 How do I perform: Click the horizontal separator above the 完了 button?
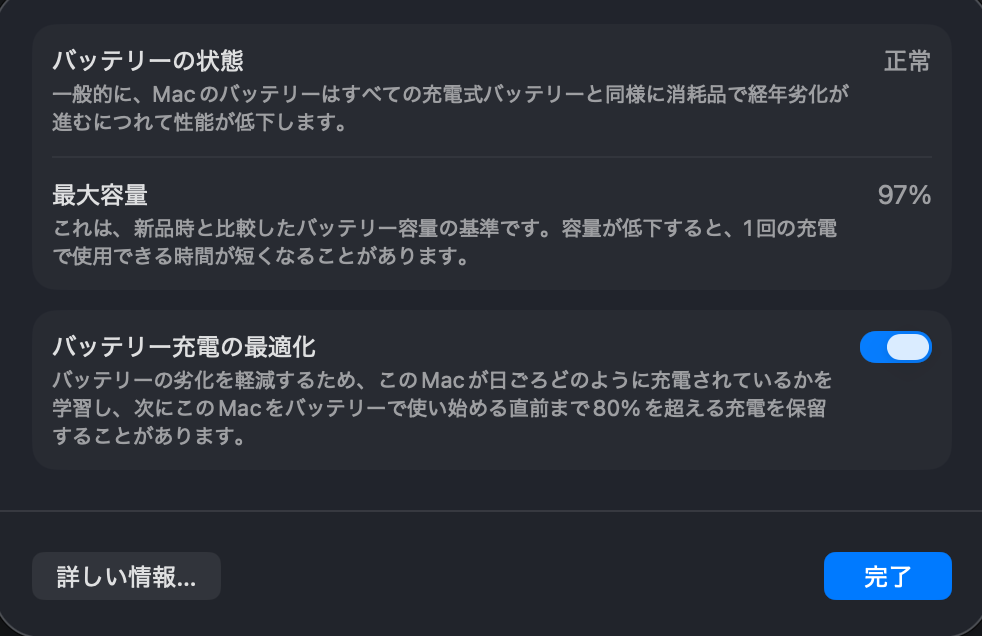pyautogui.click(x=491, y=511)
